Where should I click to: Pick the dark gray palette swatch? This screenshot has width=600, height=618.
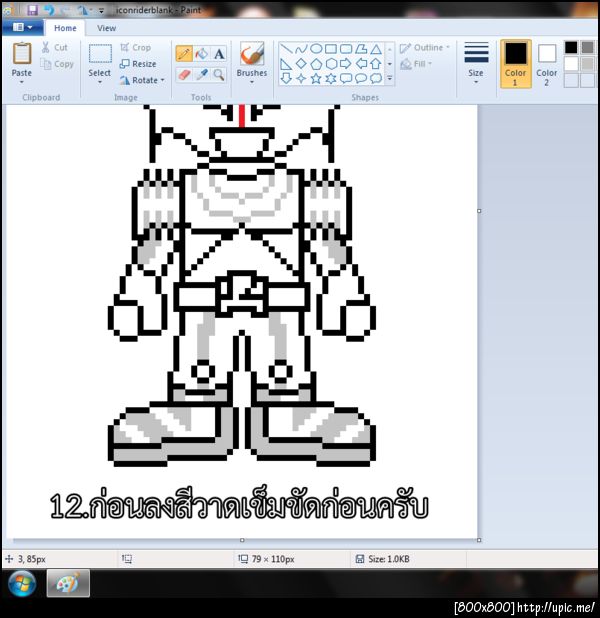(x=587, y=47)
